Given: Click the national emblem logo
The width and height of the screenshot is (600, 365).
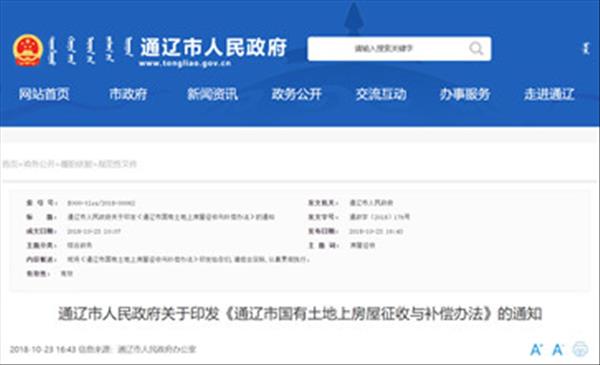Looking at the screenshot, I should pos(28,50).
